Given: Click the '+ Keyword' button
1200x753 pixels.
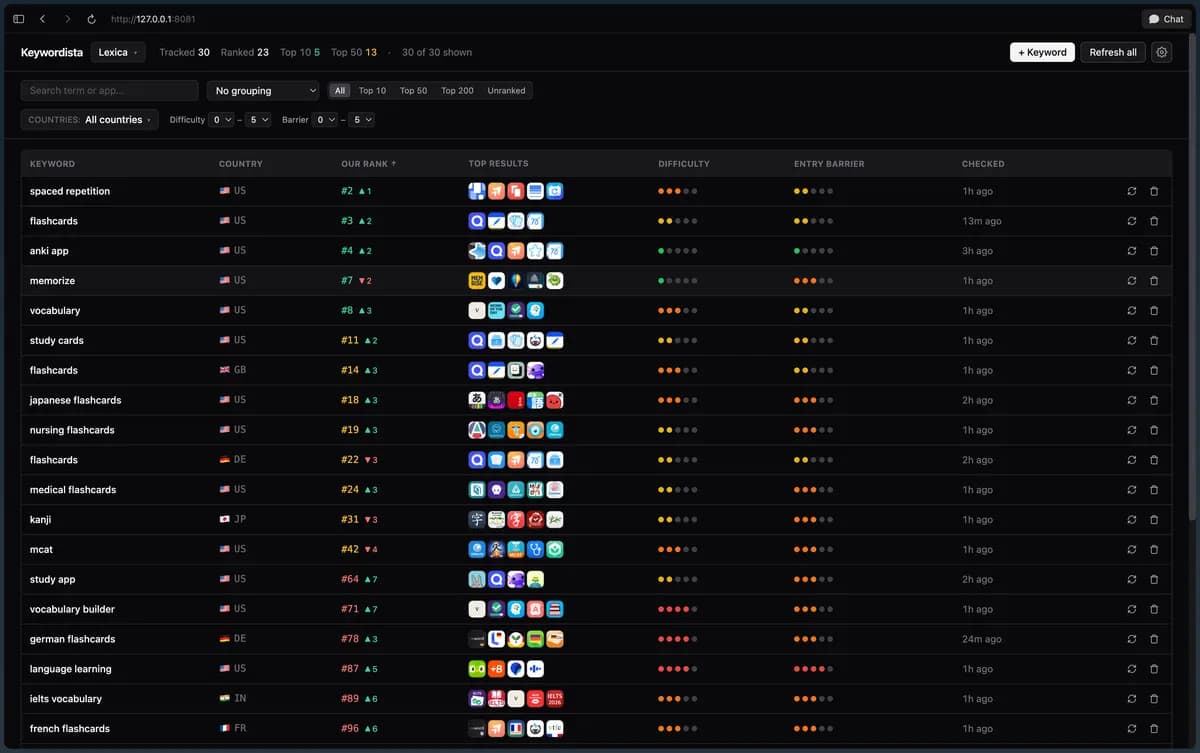Looking at the screenshot, I should click(x=1042, y=52).
